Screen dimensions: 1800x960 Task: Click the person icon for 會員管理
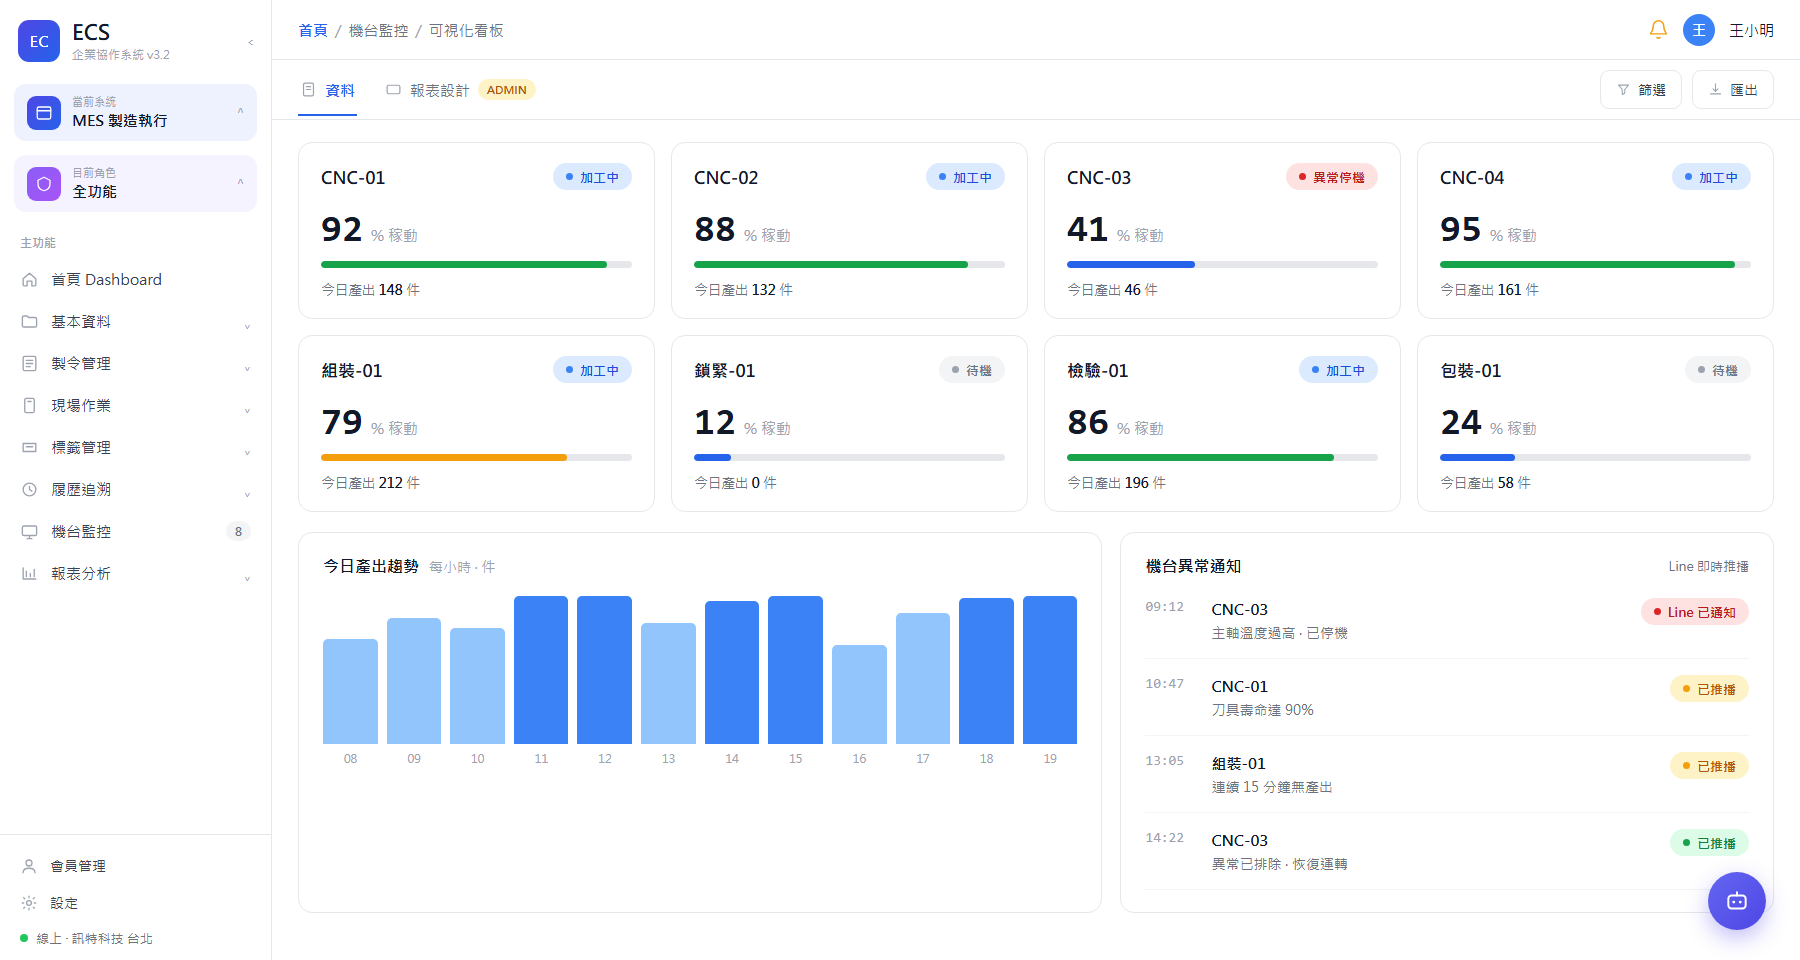(x=30, y=866)
